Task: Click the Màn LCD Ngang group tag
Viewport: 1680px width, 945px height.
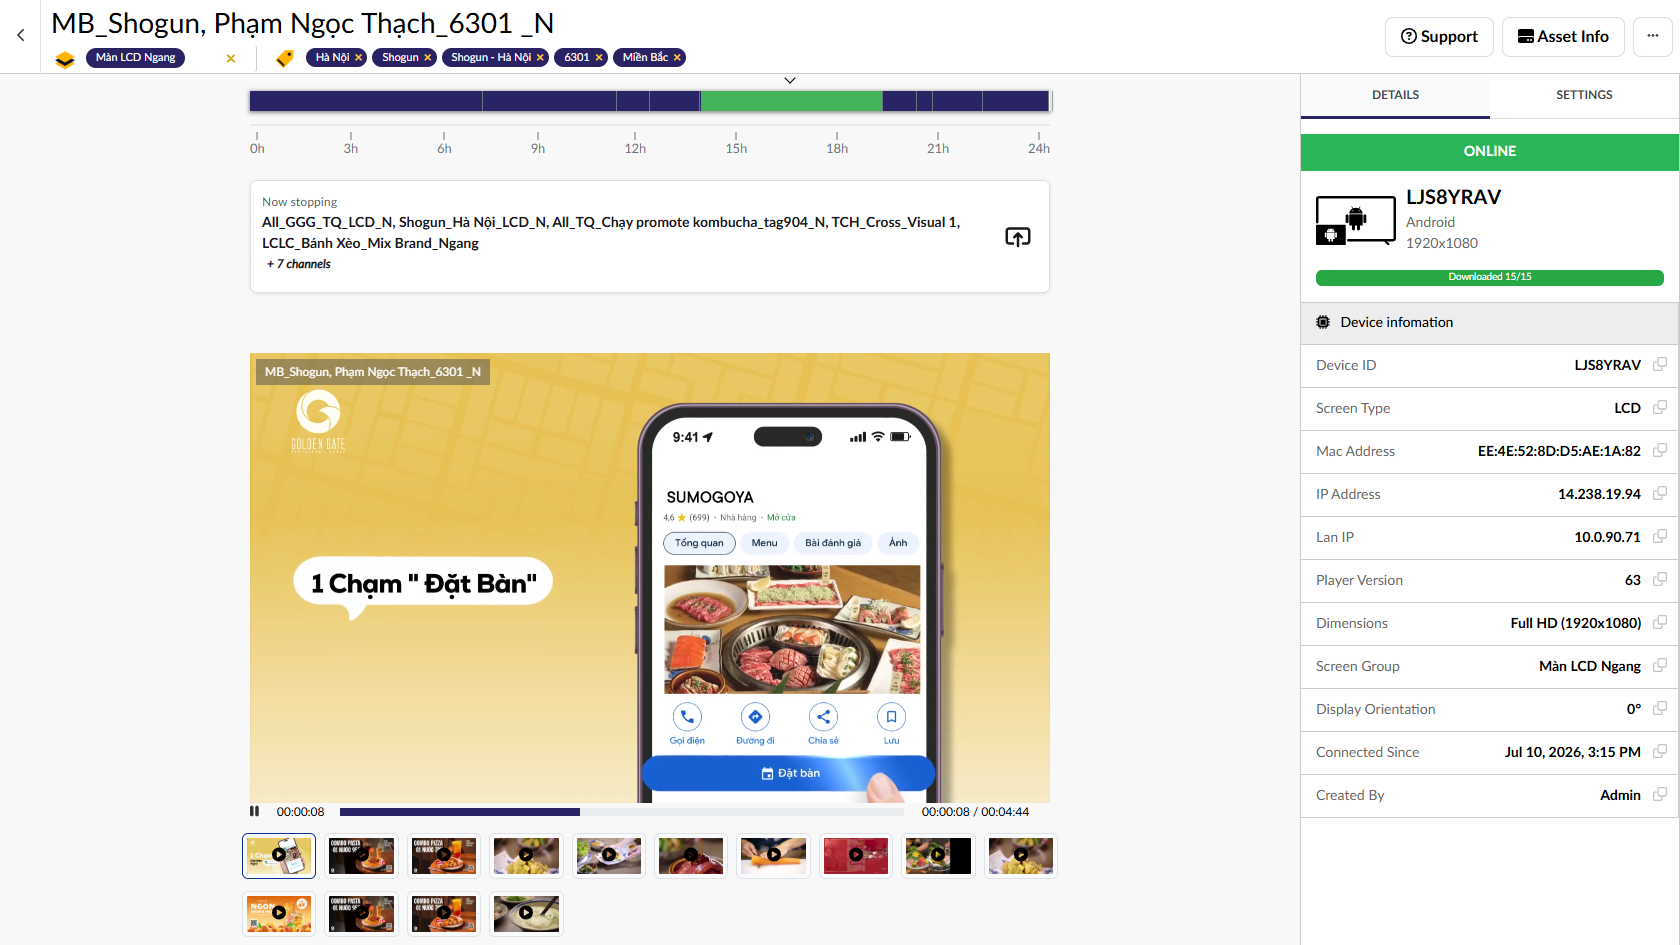Action: 136,58
